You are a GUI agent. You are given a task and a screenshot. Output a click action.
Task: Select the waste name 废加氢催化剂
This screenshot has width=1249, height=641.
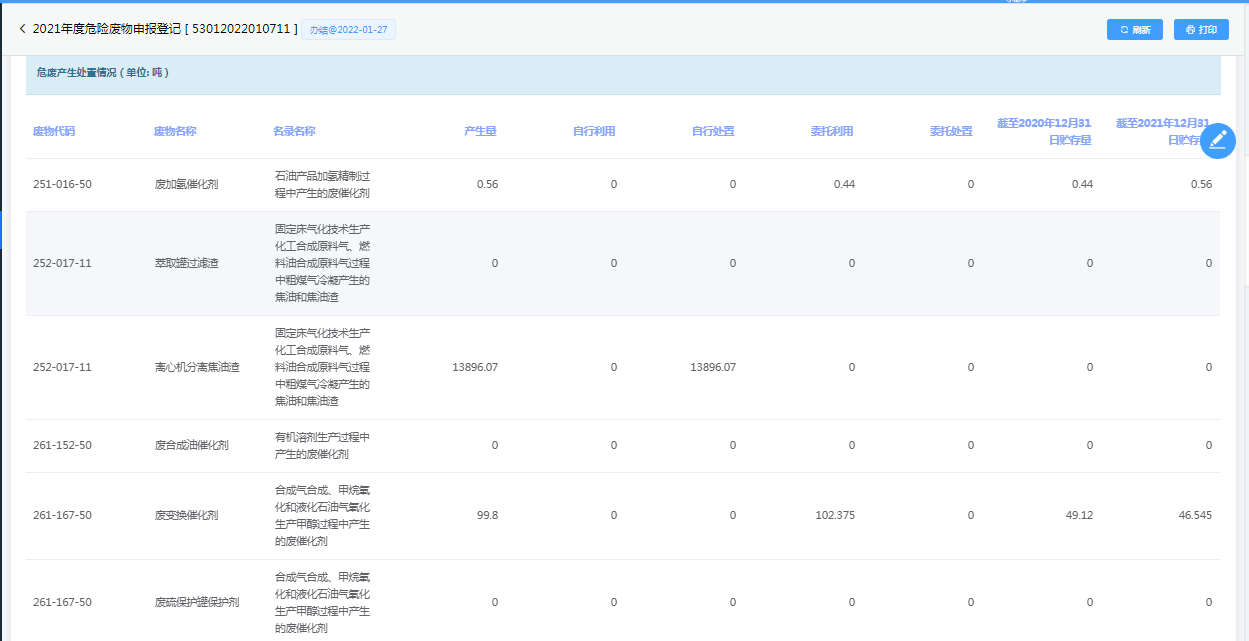187,184
